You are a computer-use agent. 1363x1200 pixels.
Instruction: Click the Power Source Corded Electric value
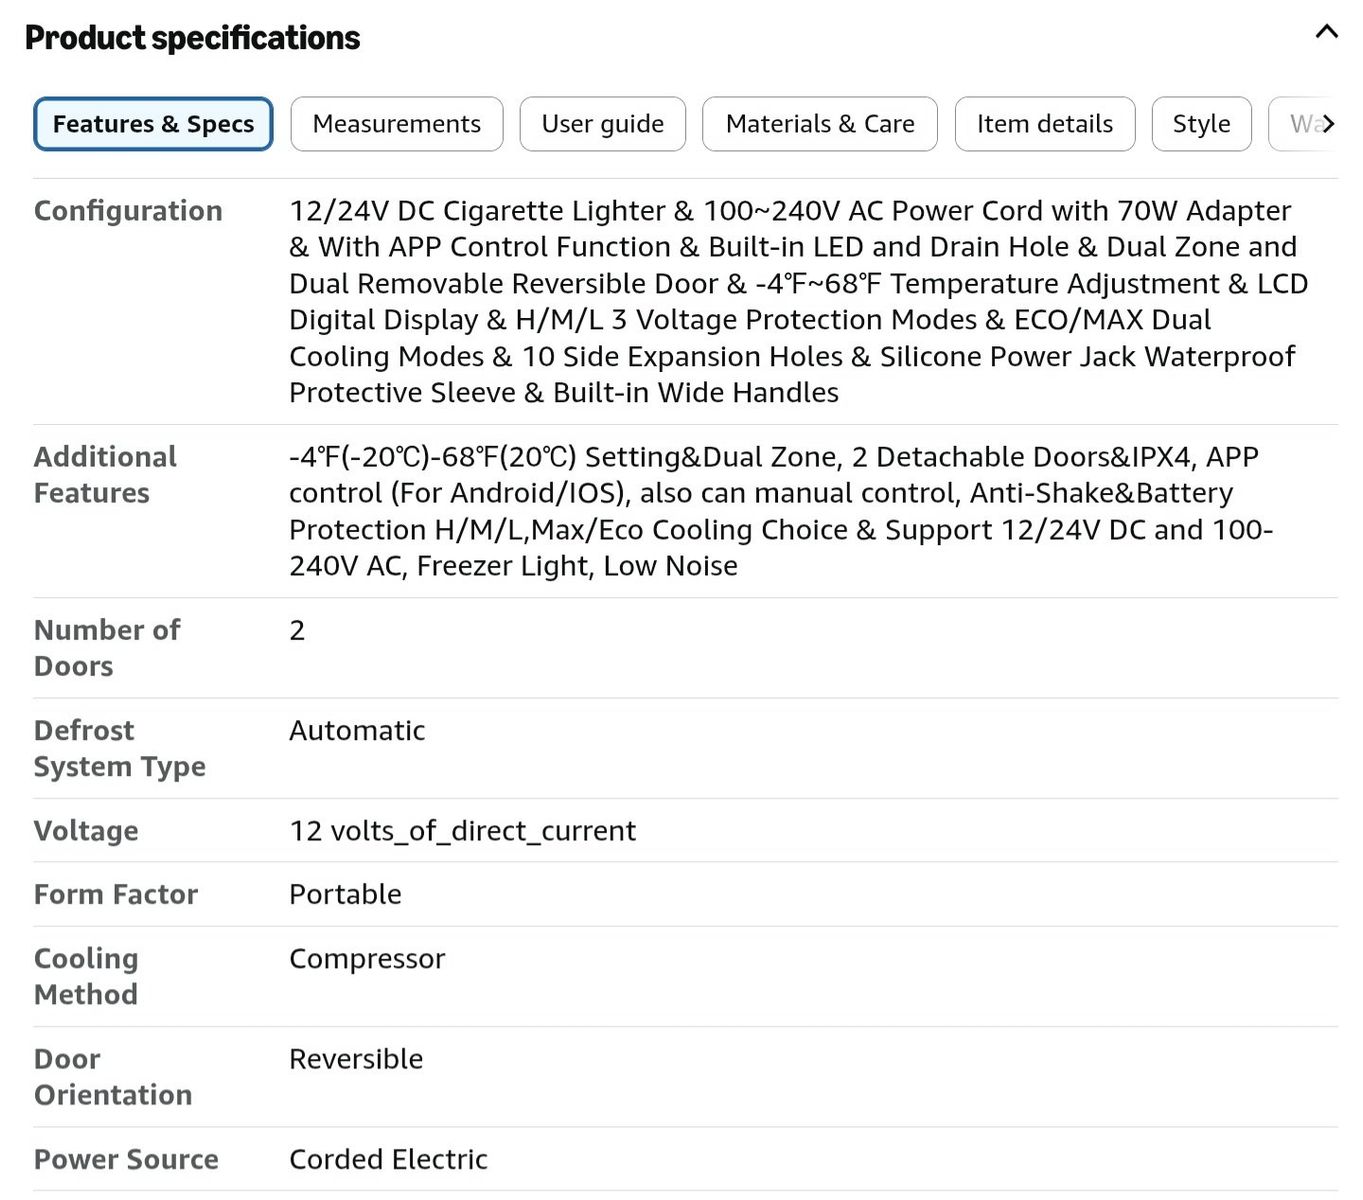click(x=388, y=1159)
